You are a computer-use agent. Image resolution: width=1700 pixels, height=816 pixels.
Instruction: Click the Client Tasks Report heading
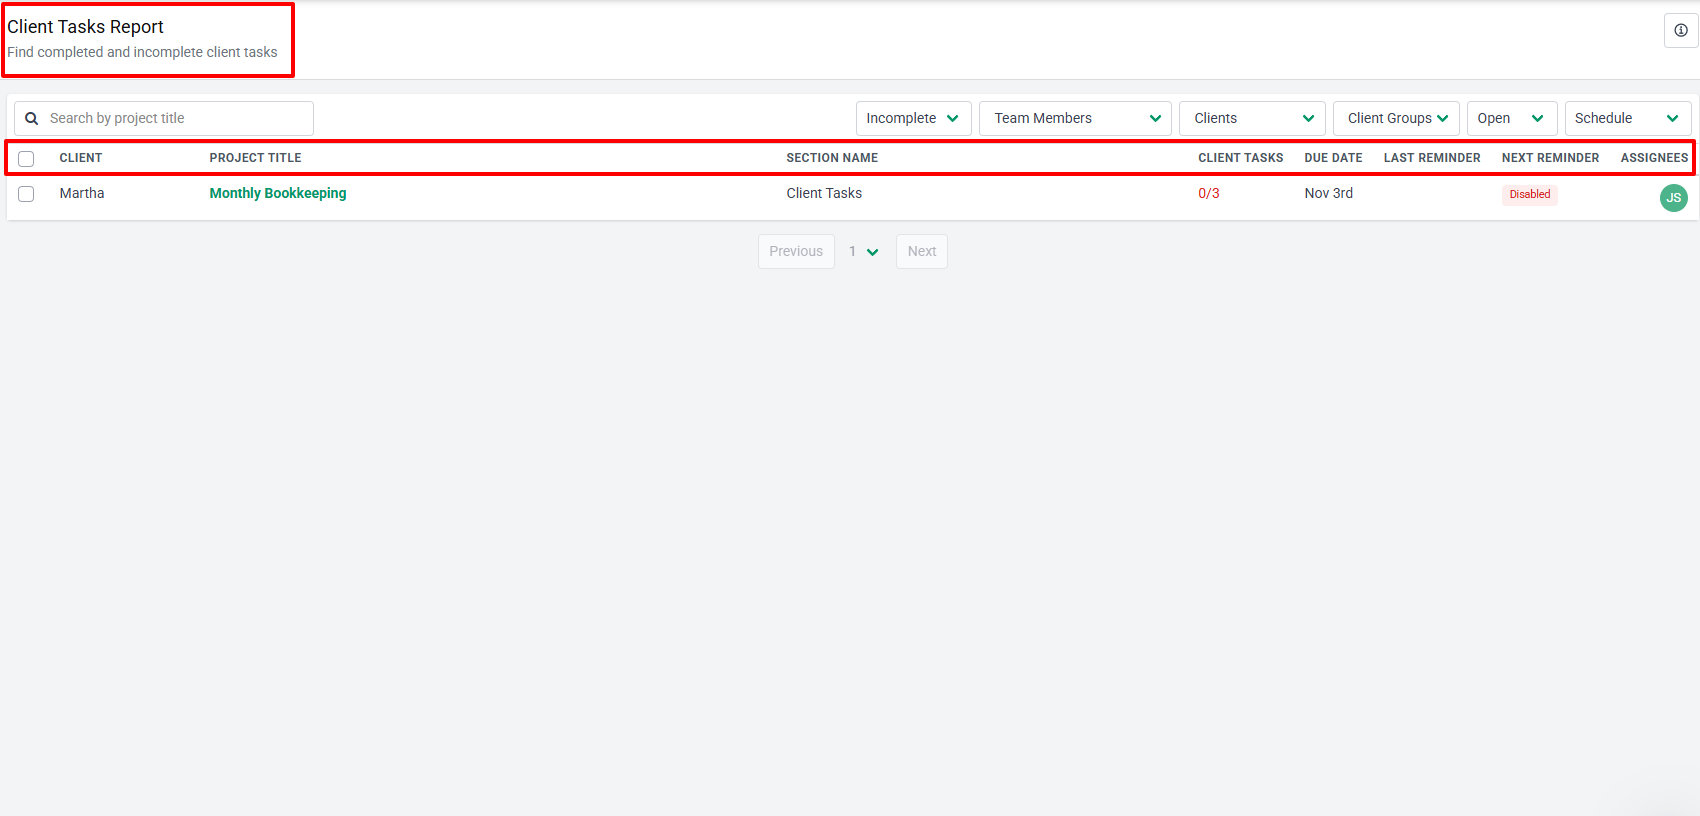pyautogui.click(x=86, y=27)
